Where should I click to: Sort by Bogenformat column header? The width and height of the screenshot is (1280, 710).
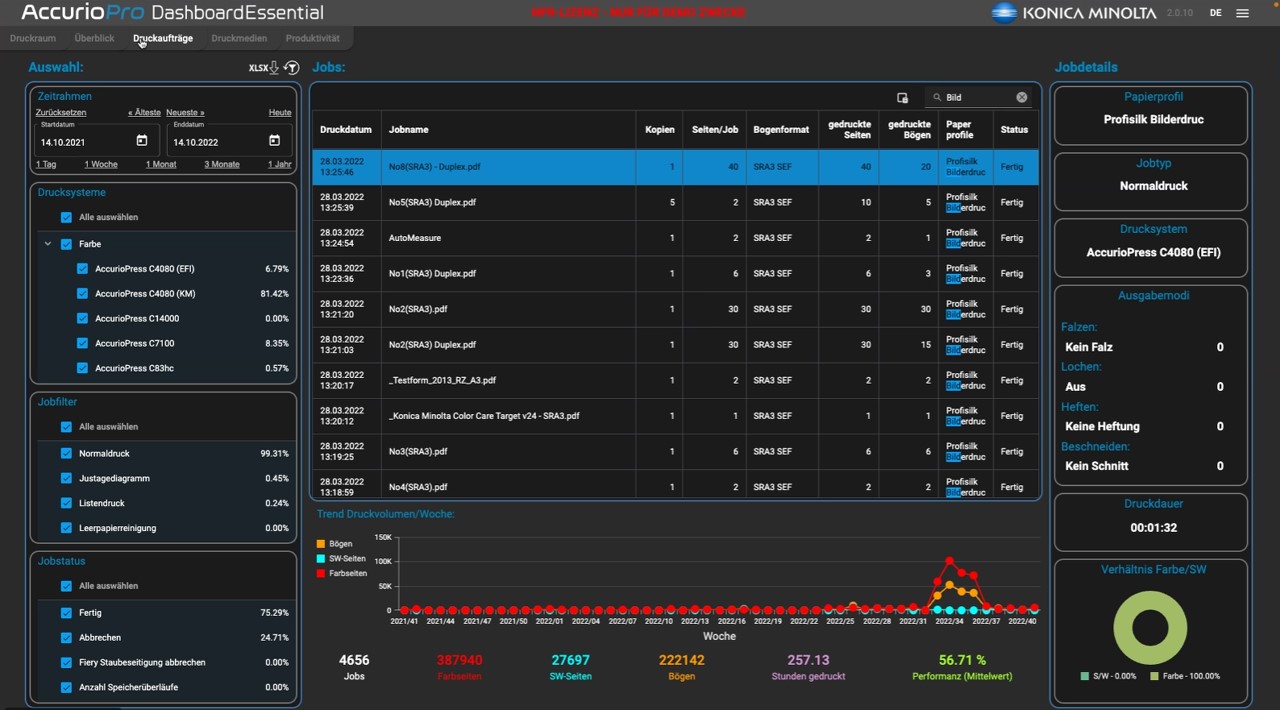(x=782, y=130)
